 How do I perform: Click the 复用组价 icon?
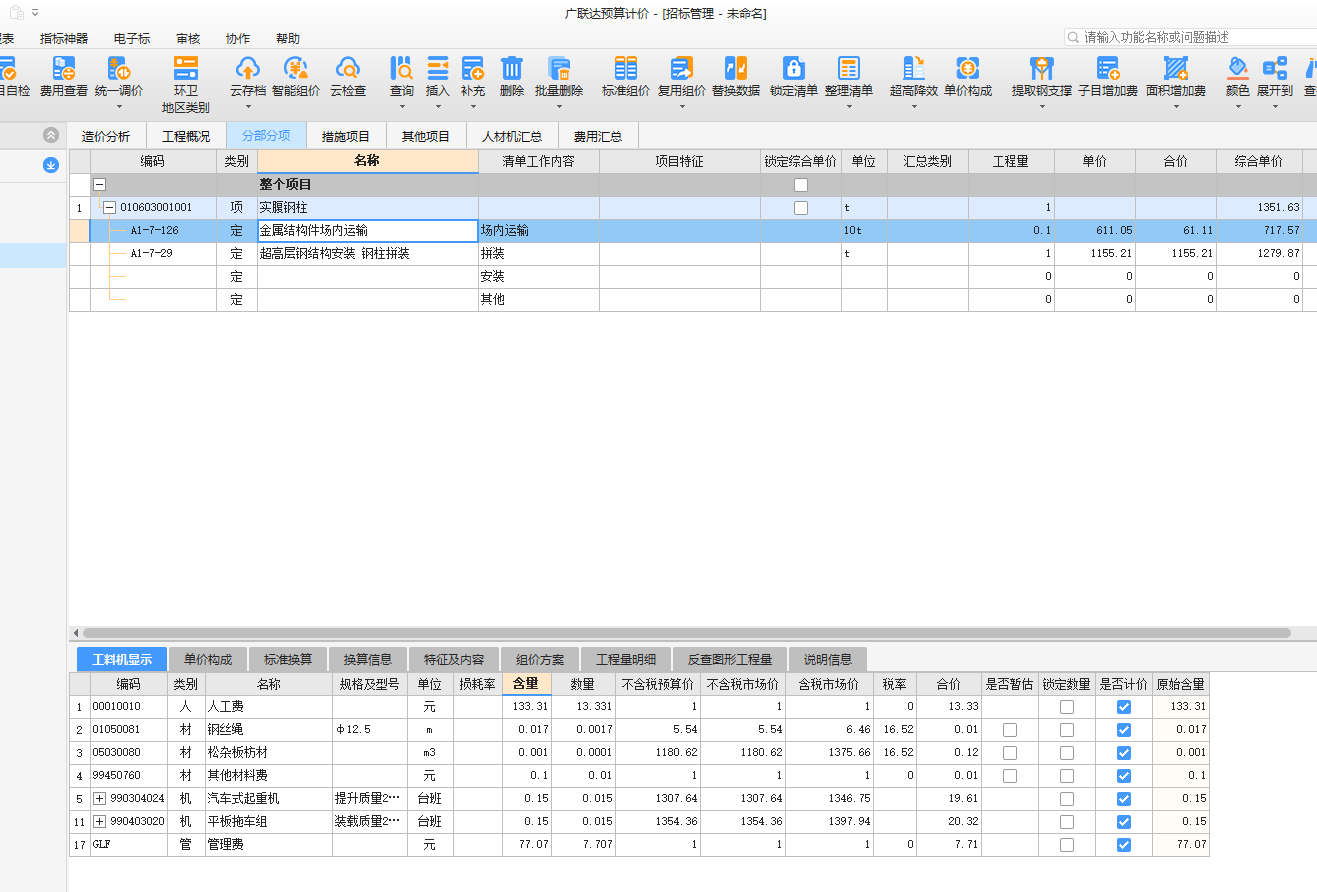tap(682, 68)
